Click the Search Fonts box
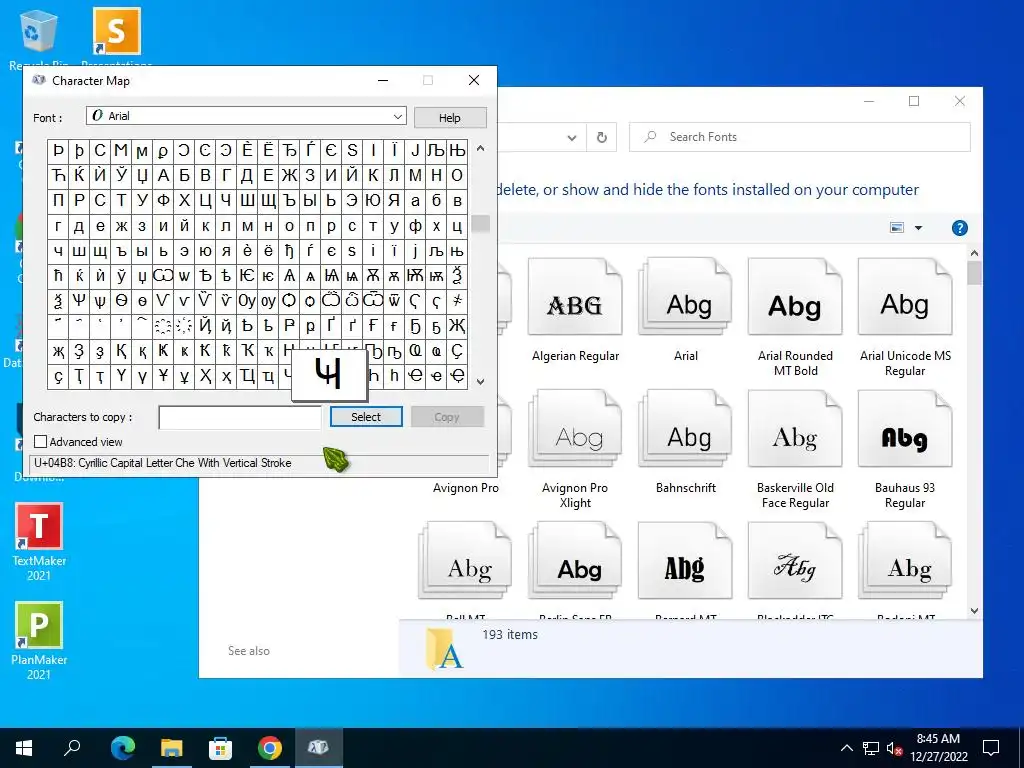 pyautogui.click(x=799, y=137)
